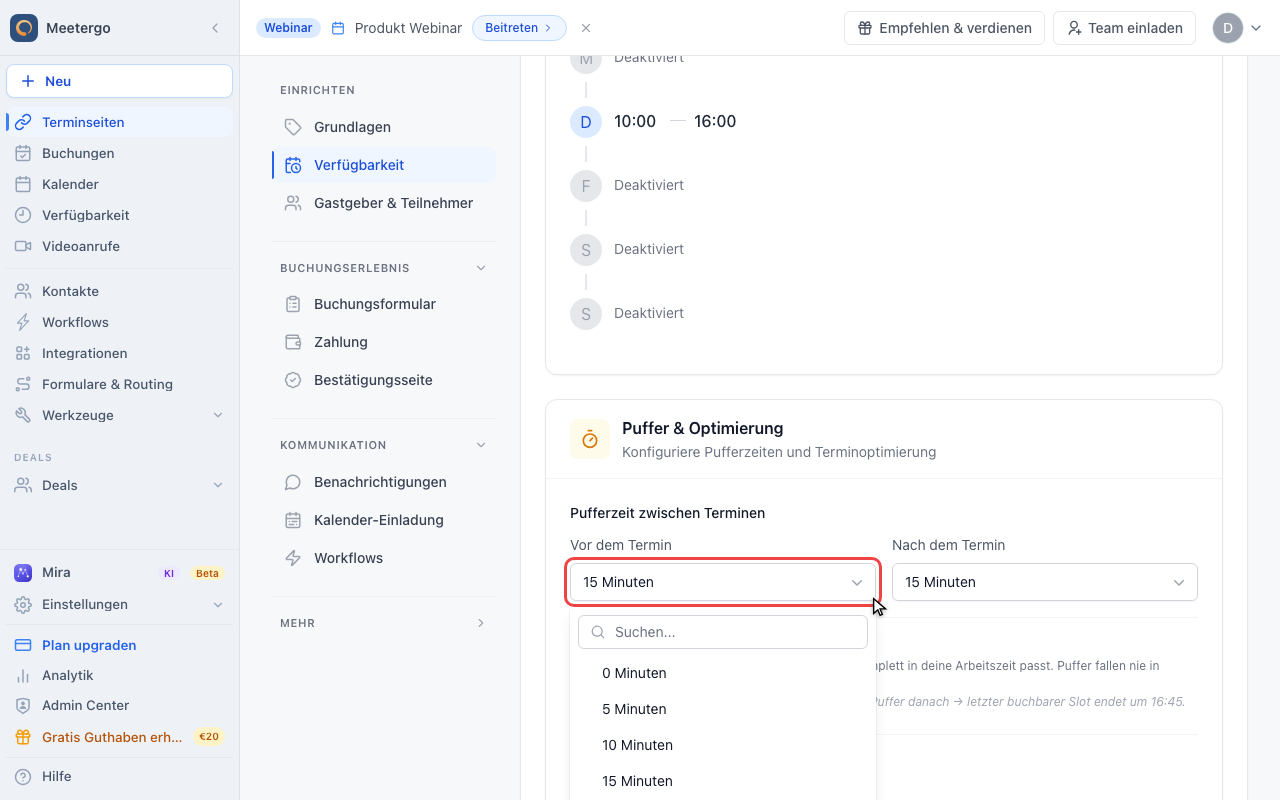Click the Workflows lightning icon in main sidebar

click(x=23, y=322)
